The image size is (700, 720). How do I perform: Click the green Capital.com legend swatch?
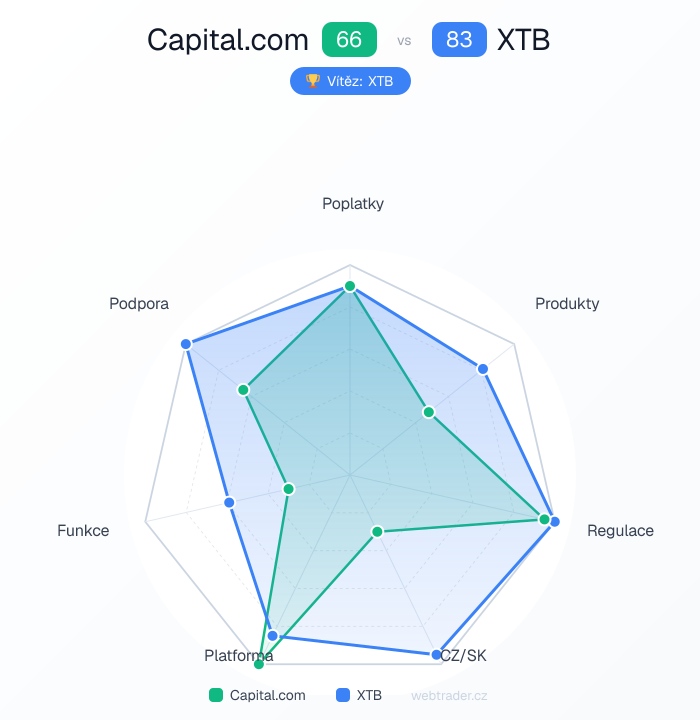pyautogui.click(x=215, y=695)
